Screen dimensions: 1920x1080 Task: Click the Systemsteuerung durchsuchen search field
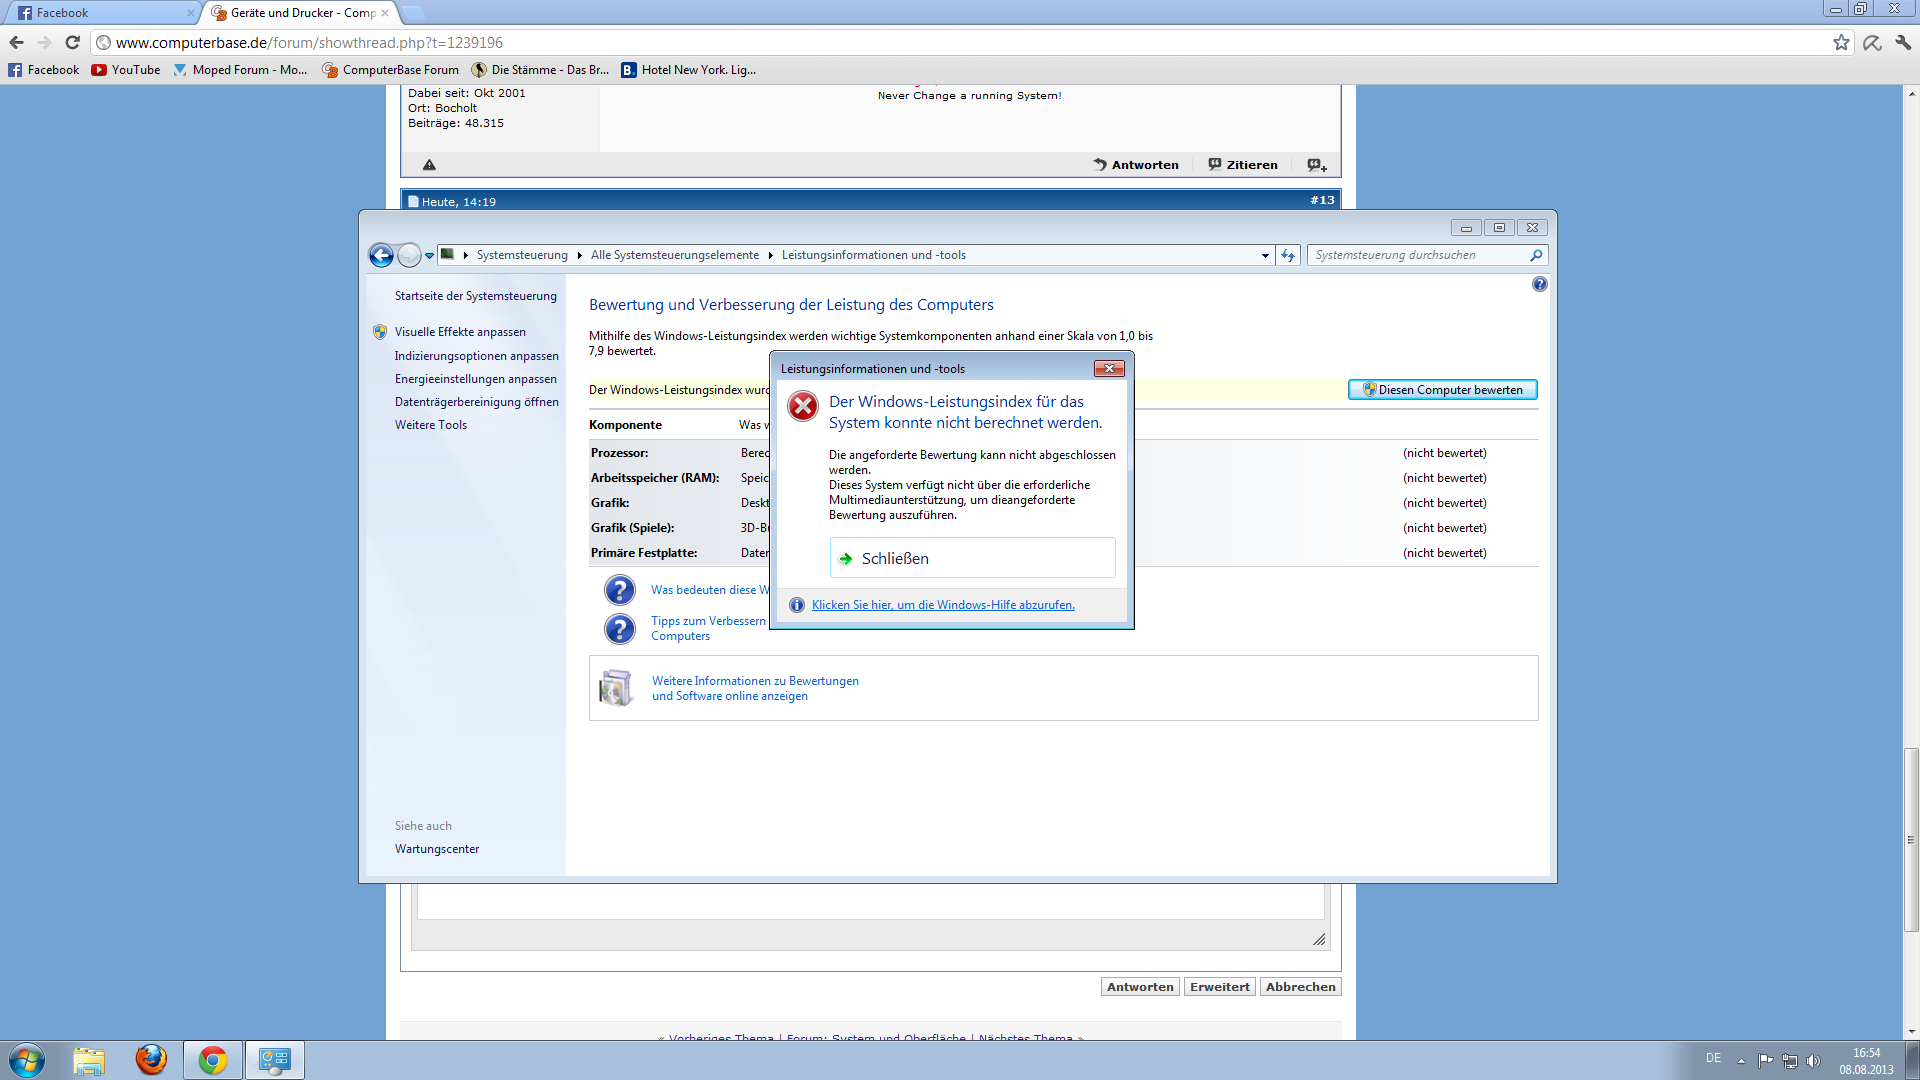(x=1418, y=255)
